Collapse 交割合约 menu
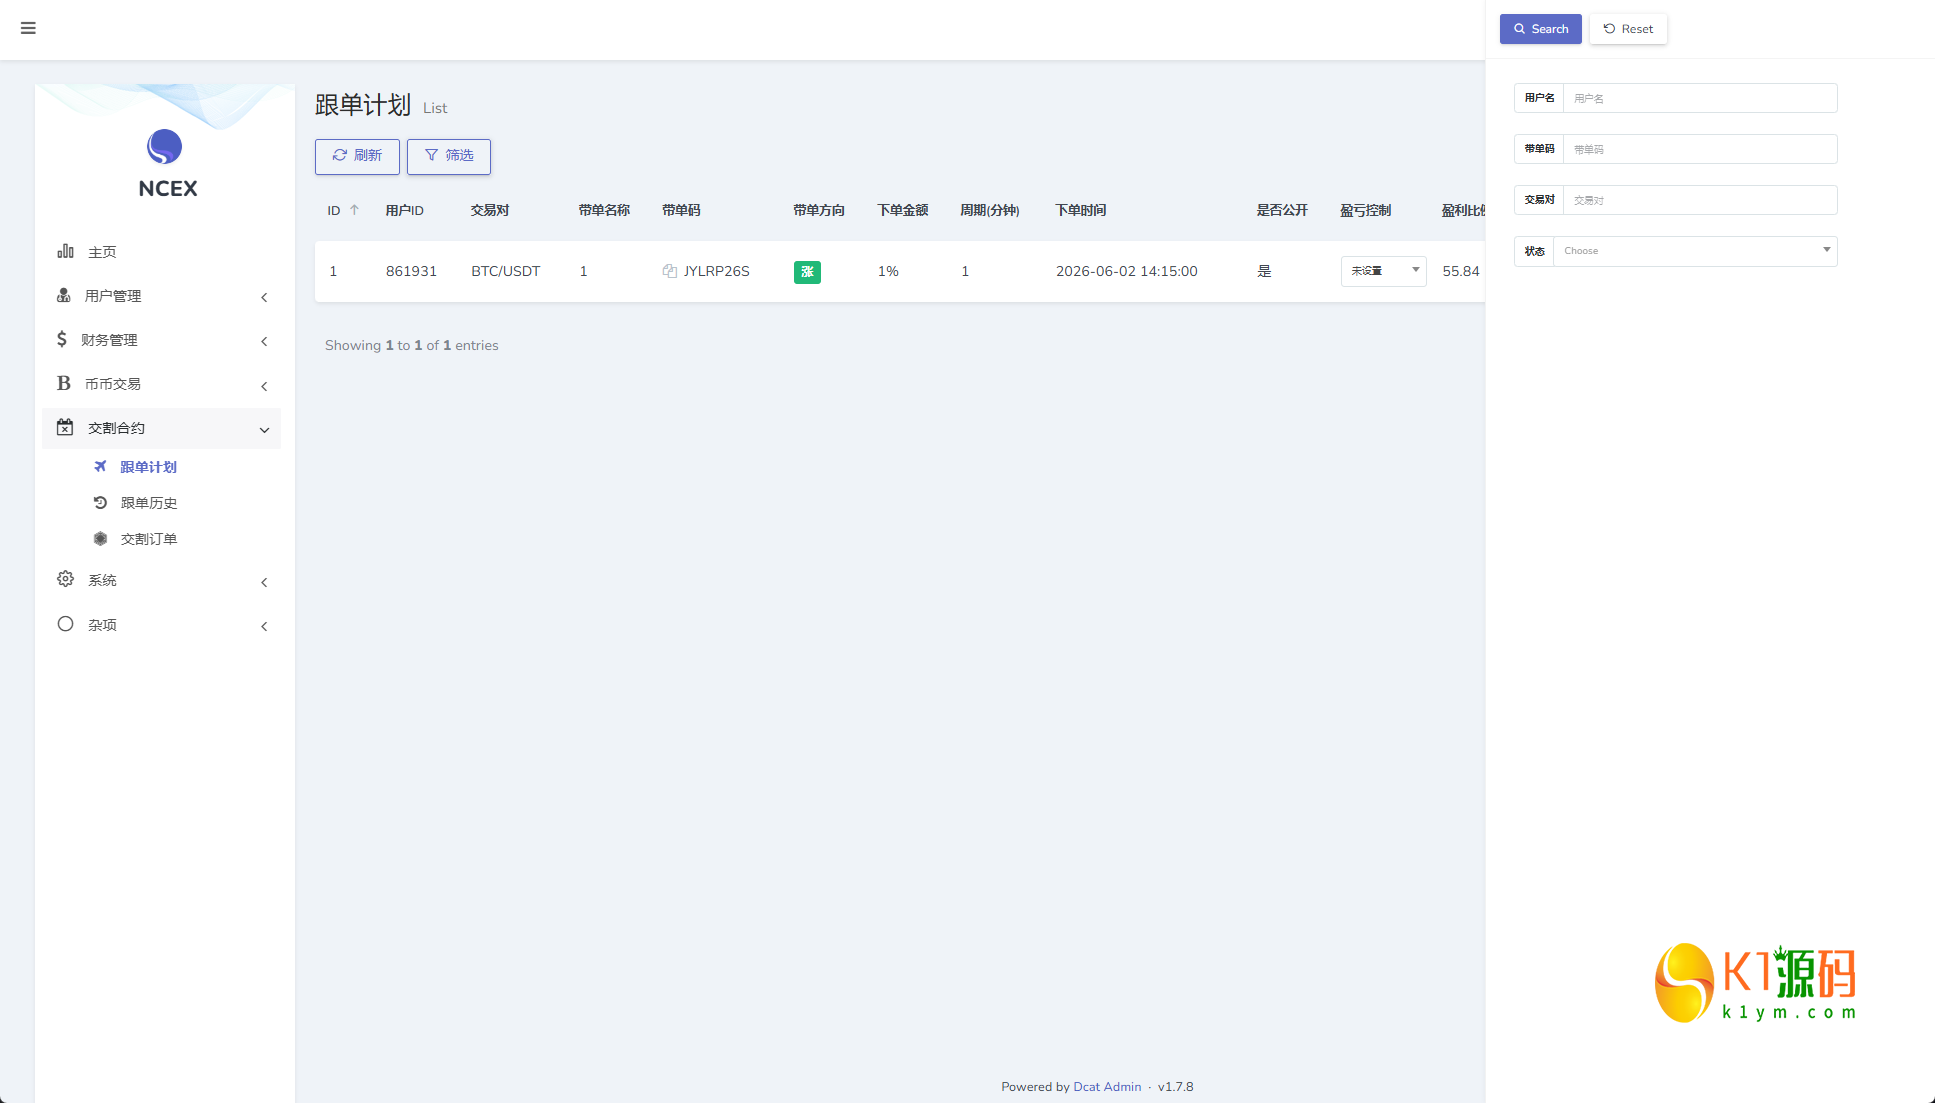This screenshot has width=1935, height=1103. tap(161, 428)
